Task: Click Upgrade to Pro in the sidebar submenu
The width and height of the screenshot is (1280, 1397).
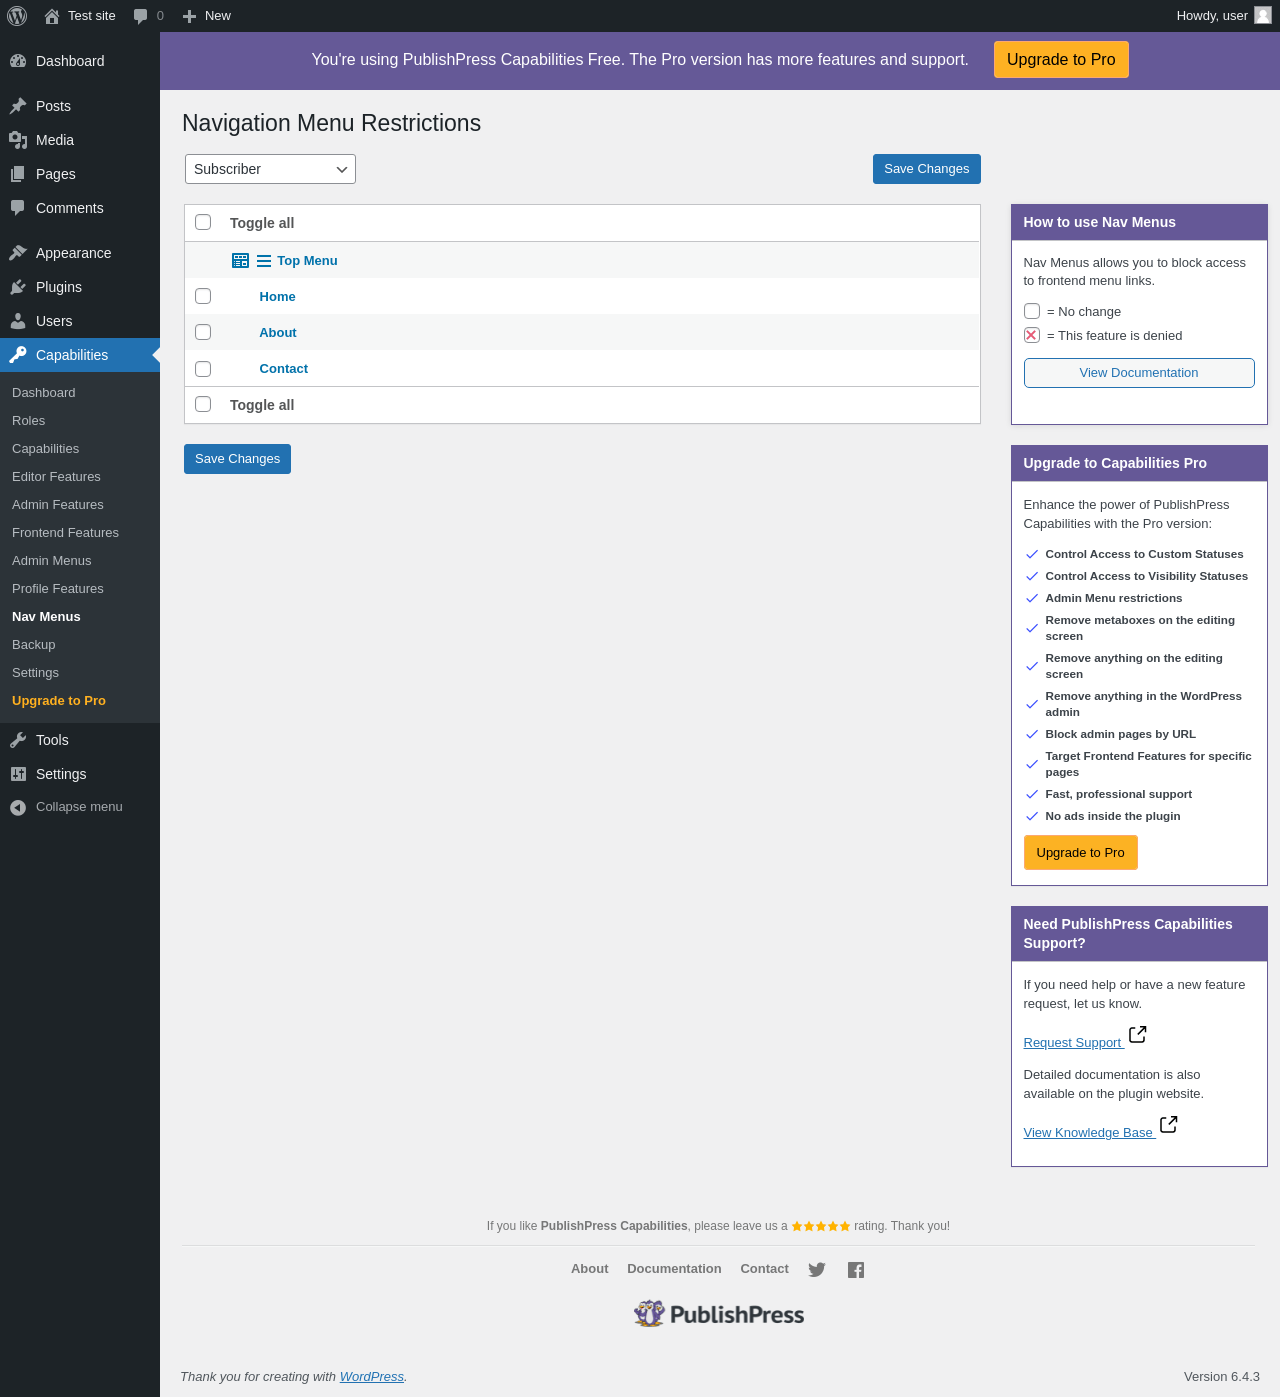Action: 59,701
